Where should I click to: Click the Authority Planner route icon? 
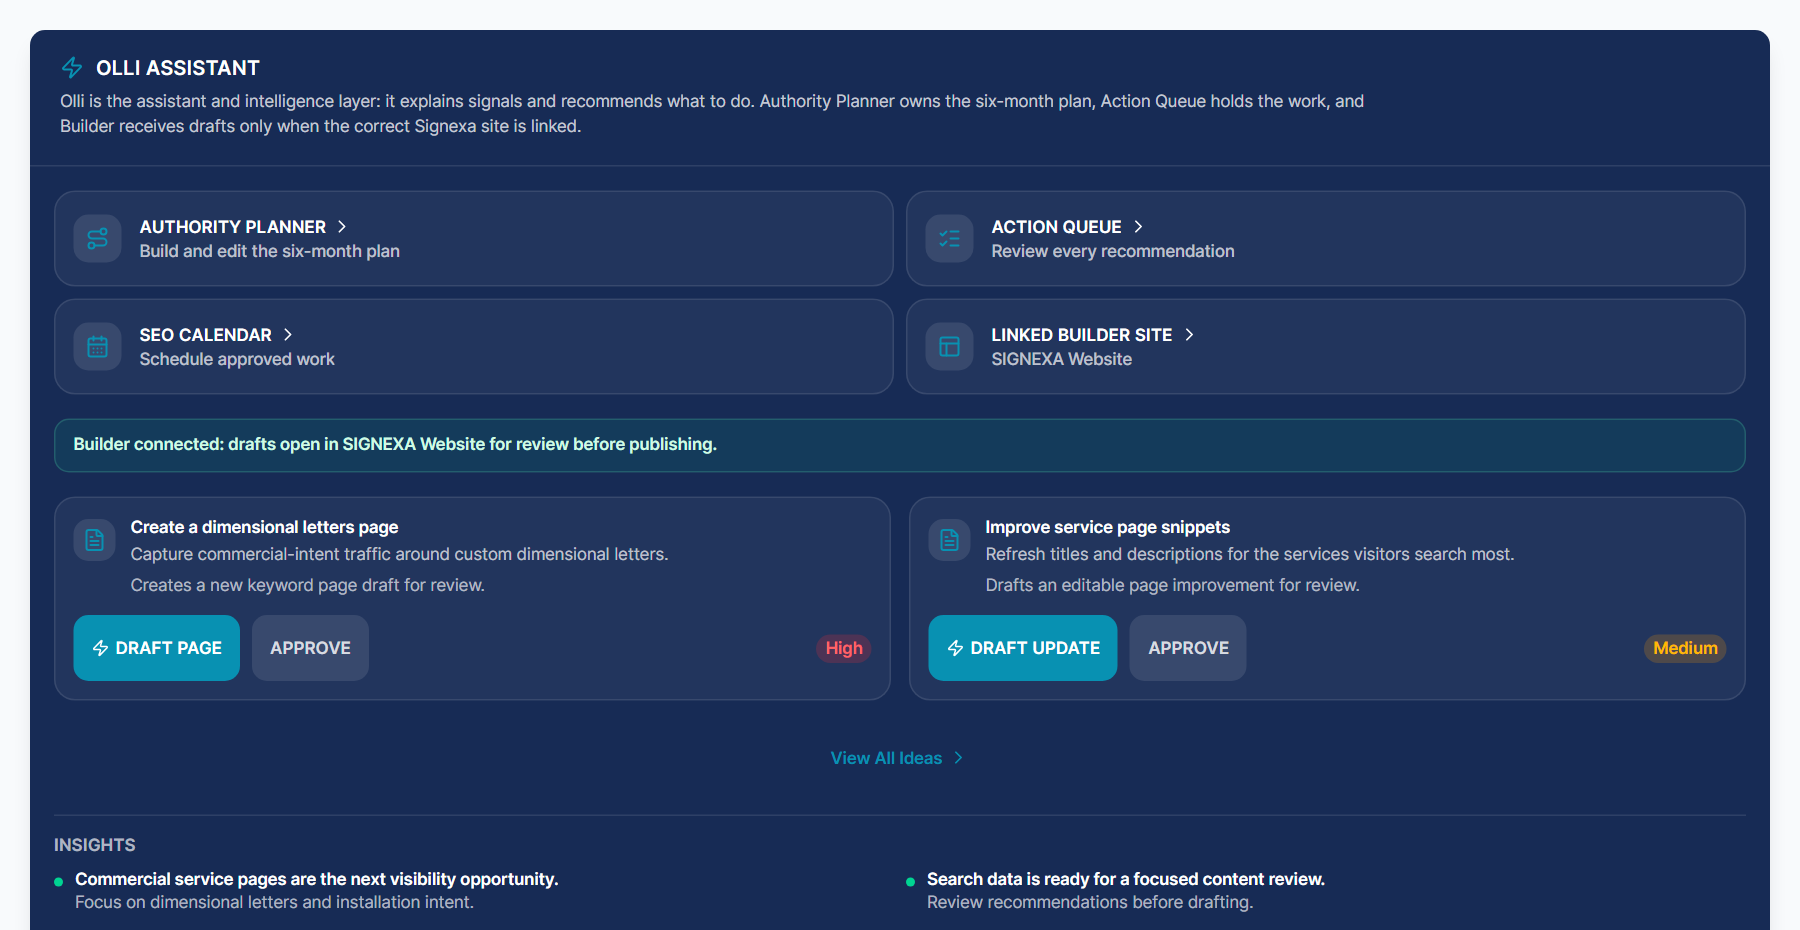pyautogui.click(x=98, y=239)
